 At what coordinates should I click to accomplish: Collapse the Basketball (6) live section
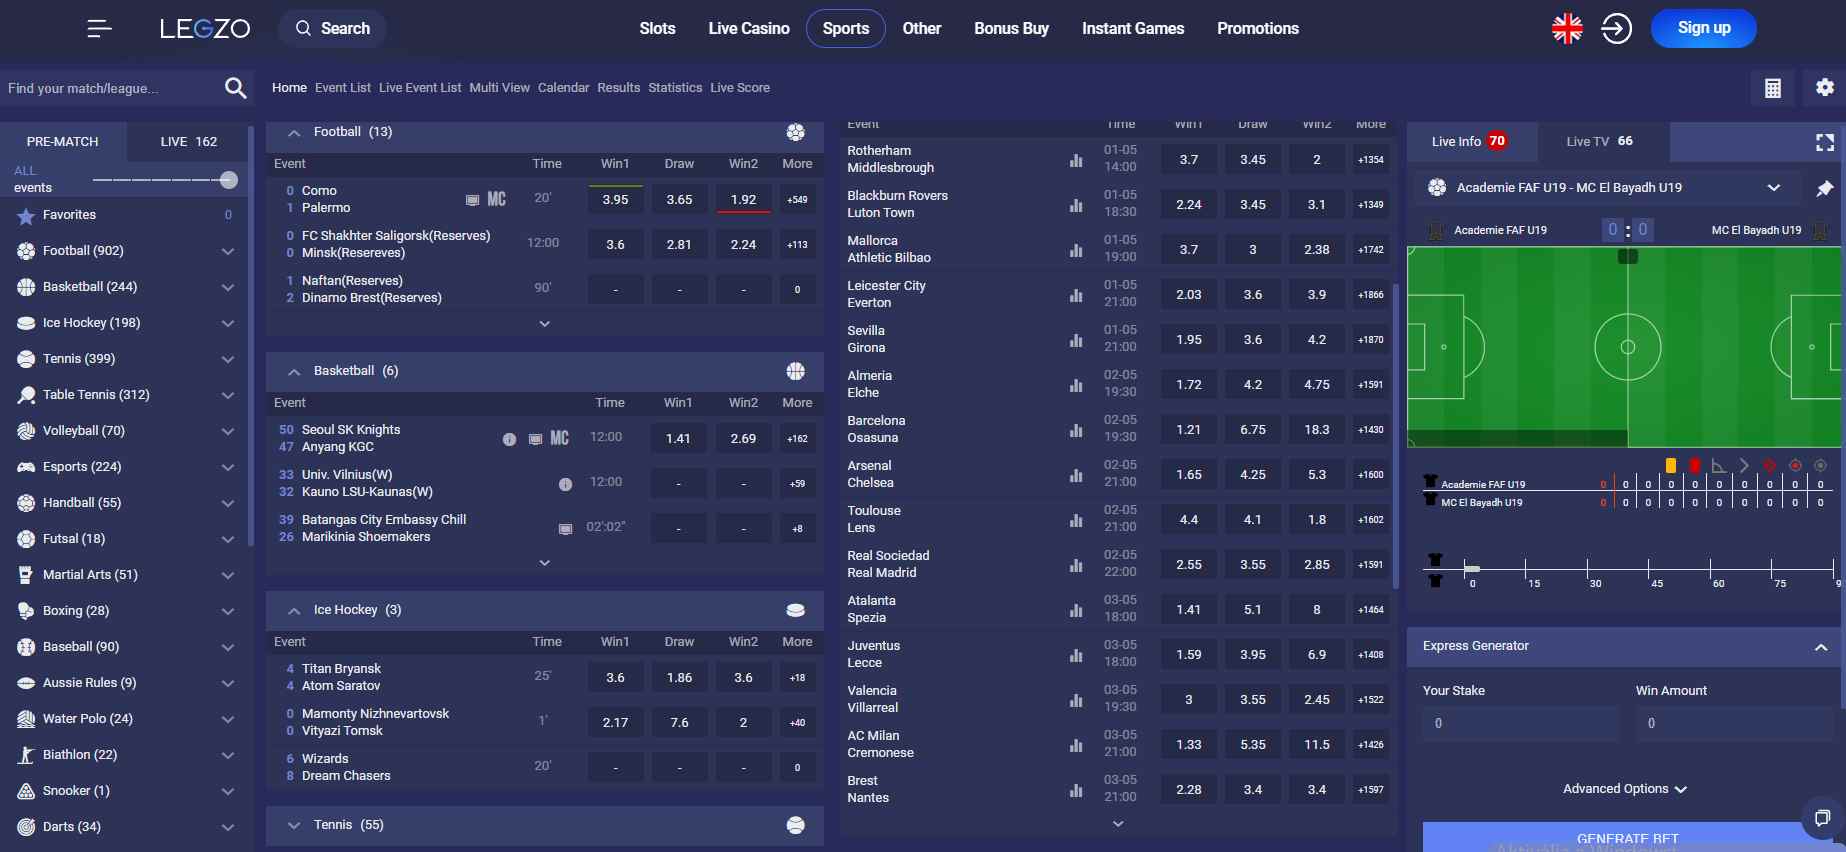(x=294, y=371)
